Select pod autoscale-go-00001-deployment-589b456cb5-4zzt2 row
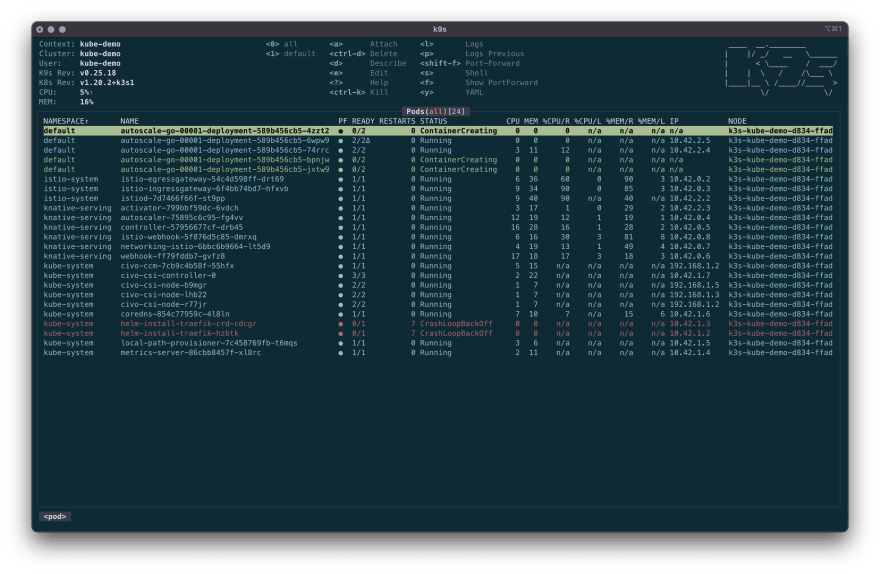 coord(438,131)
